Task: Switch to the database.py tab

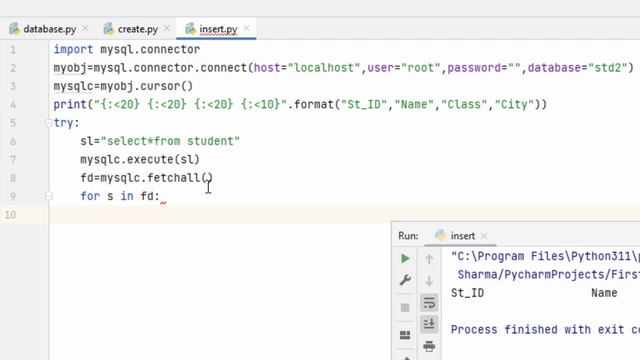Action: [49, 29]
